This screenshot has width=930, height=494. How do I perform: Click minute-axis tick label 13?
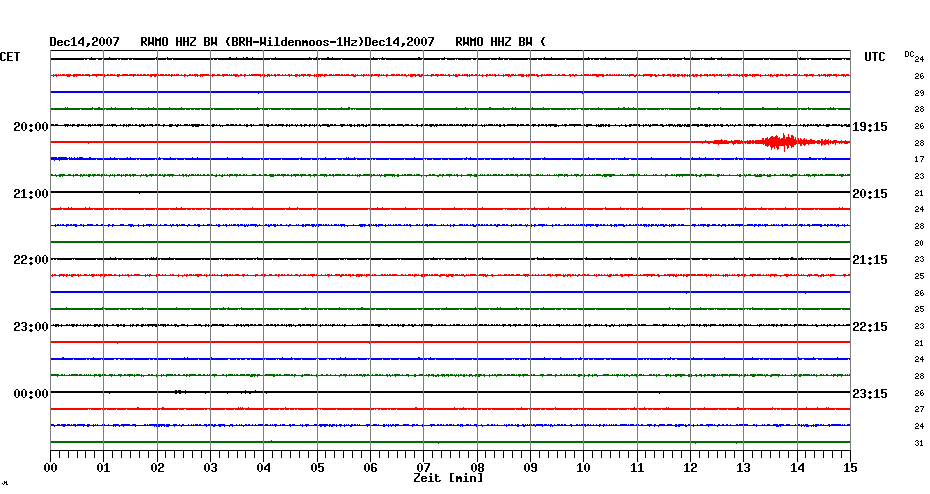click(x=744, y=468)
